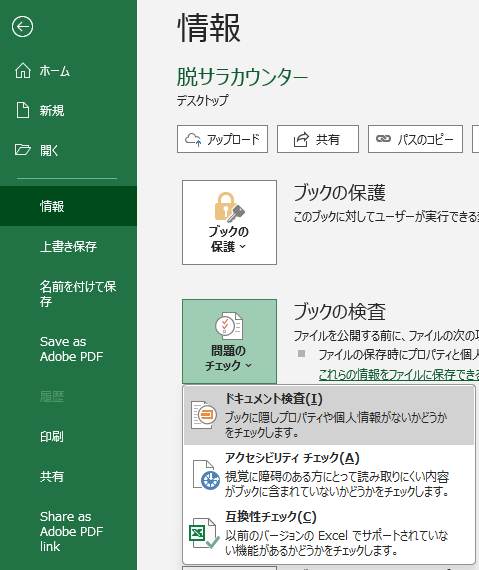This screenshot has height=570, width=479.
Task: Collapse the 問題のチェック dropdown button
Action: click(229, 341)
